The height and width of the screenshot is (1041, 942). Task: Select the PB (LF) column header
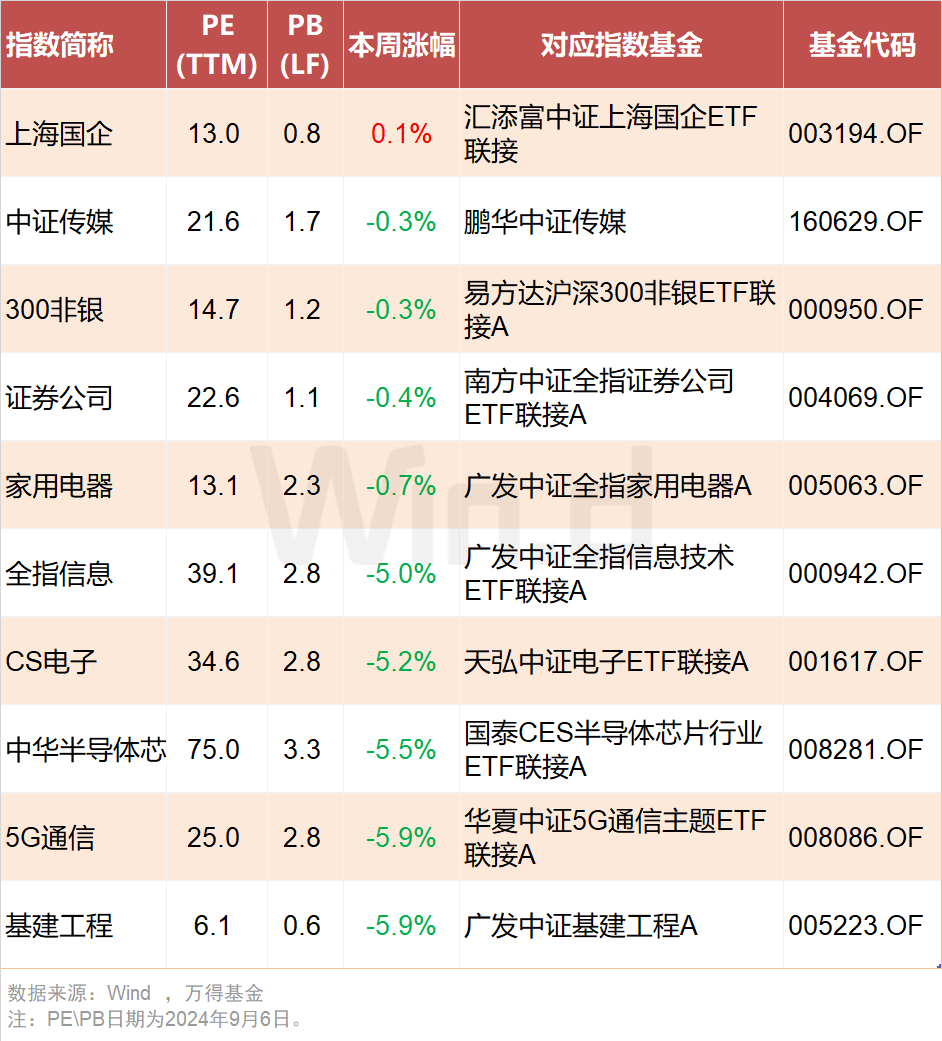[x=304, y=45]
